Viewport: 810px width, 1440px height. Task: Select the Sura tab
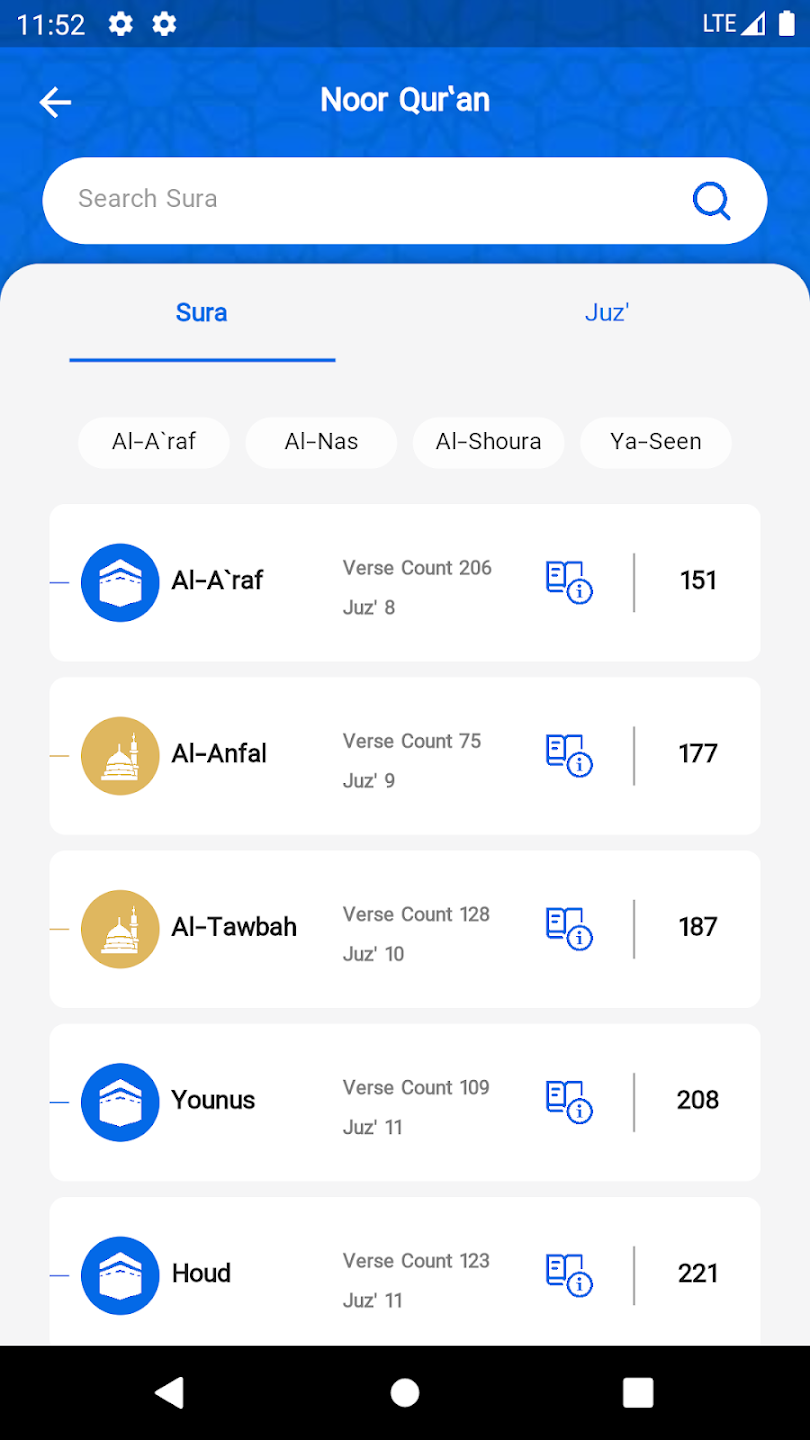point(202,313)
